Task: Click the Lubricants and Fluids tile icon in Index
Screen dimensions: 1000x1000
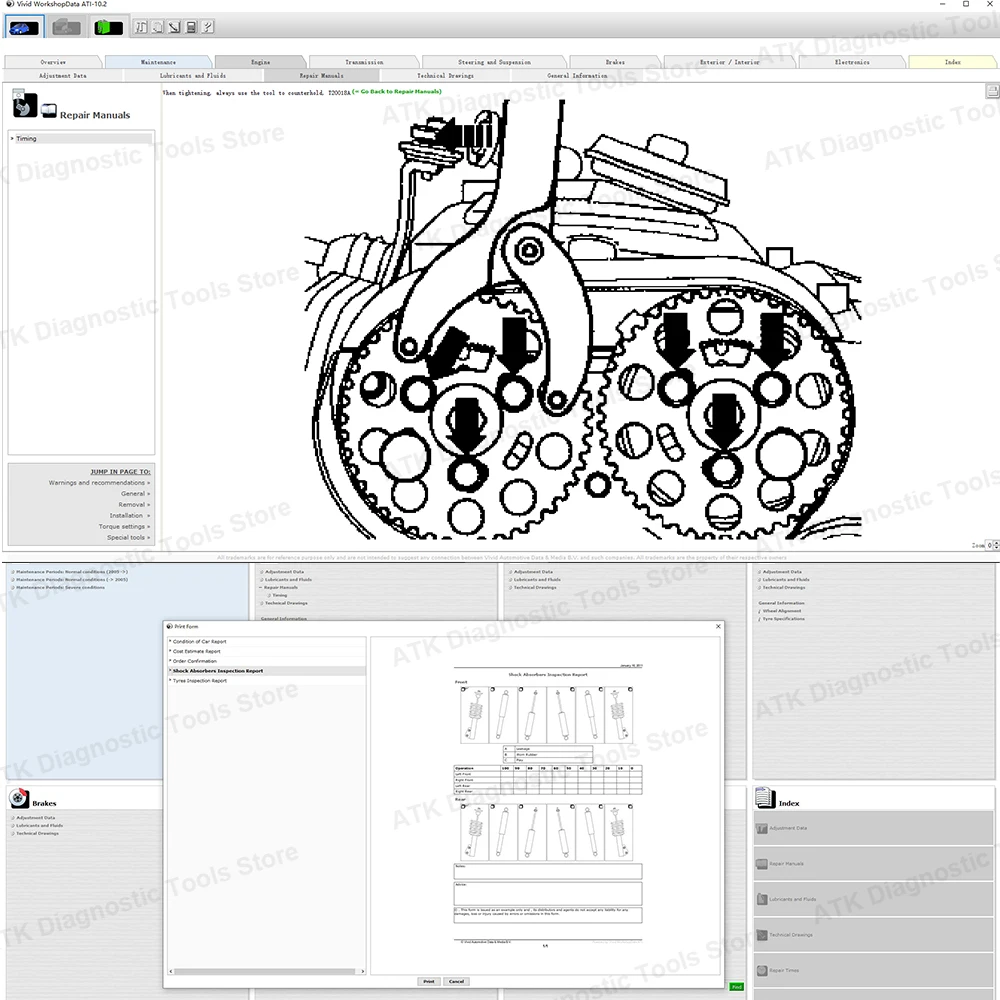Action: point(761,899)
